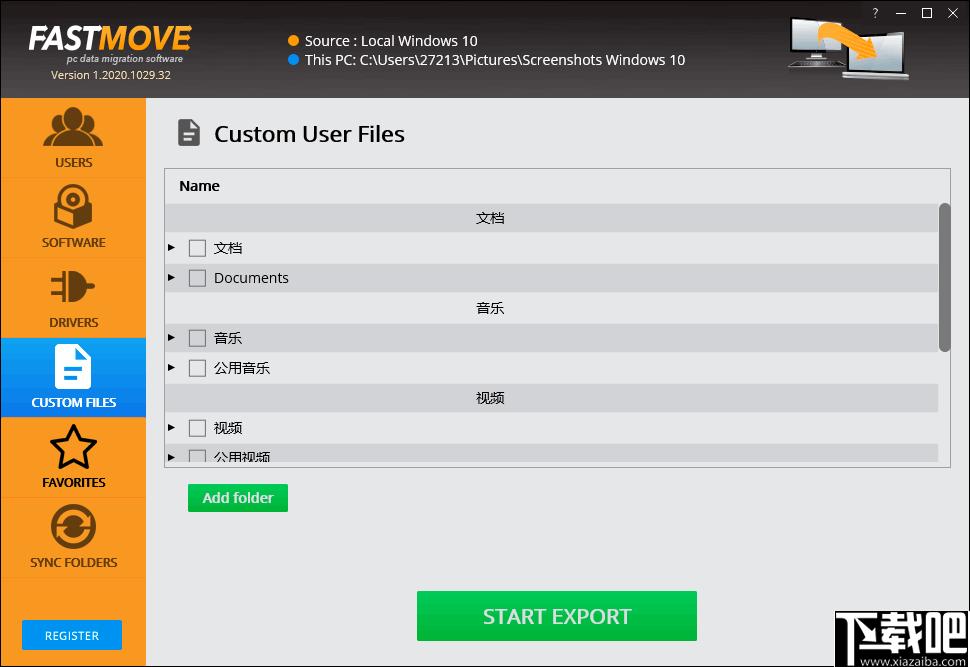The image size is (970, 667).
Task: Click the PC transfer illustration in header
Action: tap(849, 48)
